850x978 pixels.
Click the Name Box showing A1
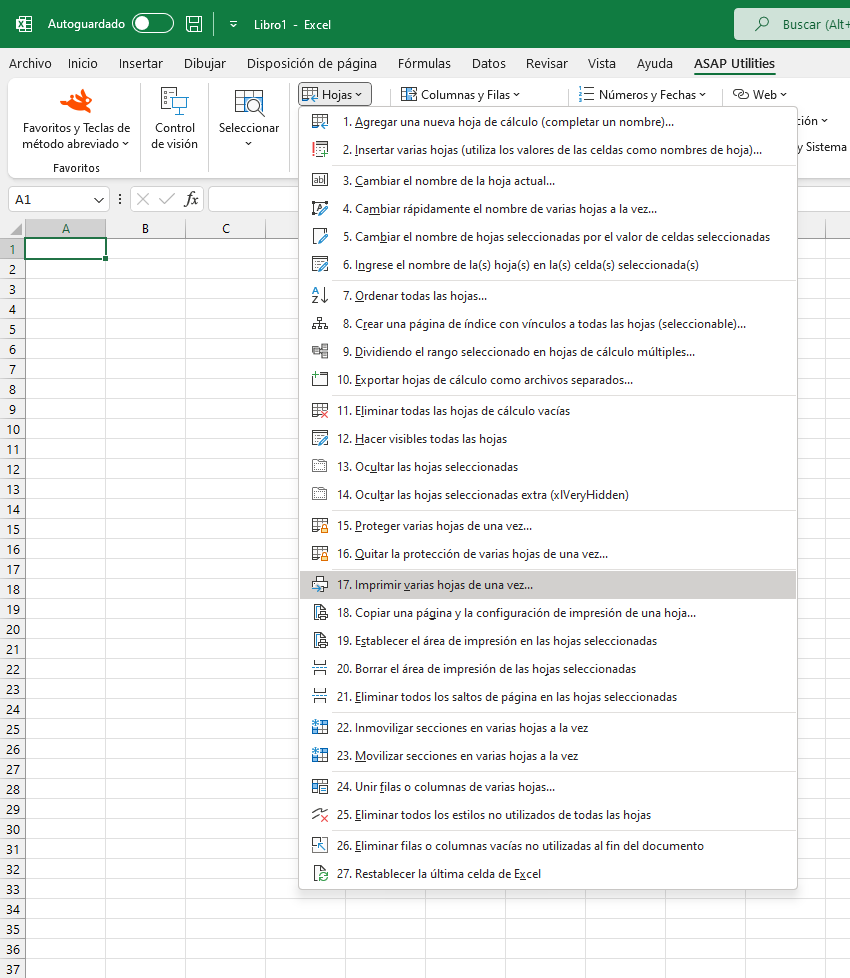[x=50, y=200]
